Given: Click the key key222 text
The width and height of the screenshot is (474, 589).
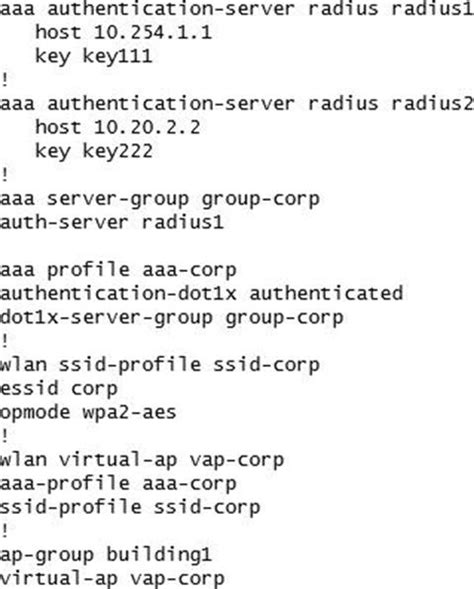Looking at the screenshot, I should (94, 151).
